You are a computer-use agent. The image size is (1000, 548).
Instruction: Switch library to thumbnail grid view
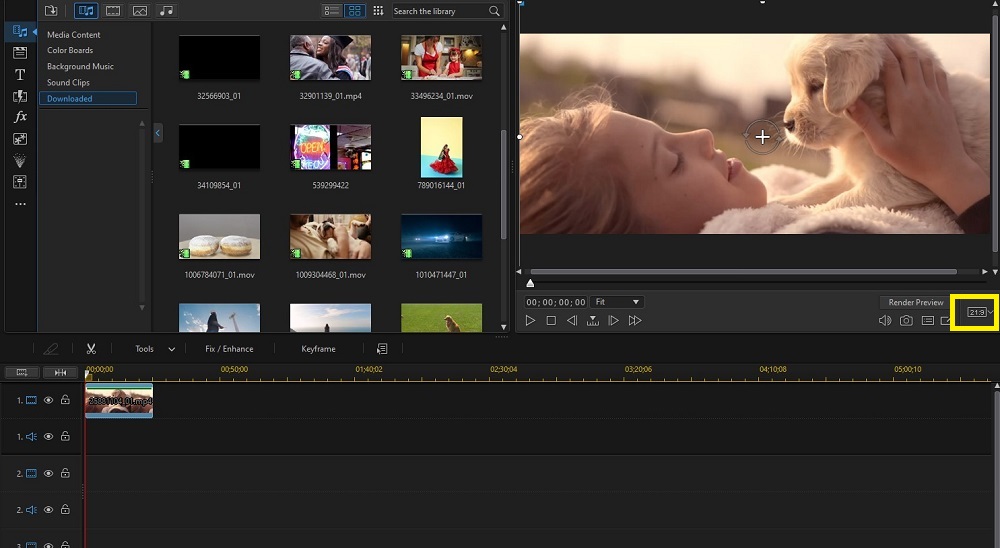(355, 11)
